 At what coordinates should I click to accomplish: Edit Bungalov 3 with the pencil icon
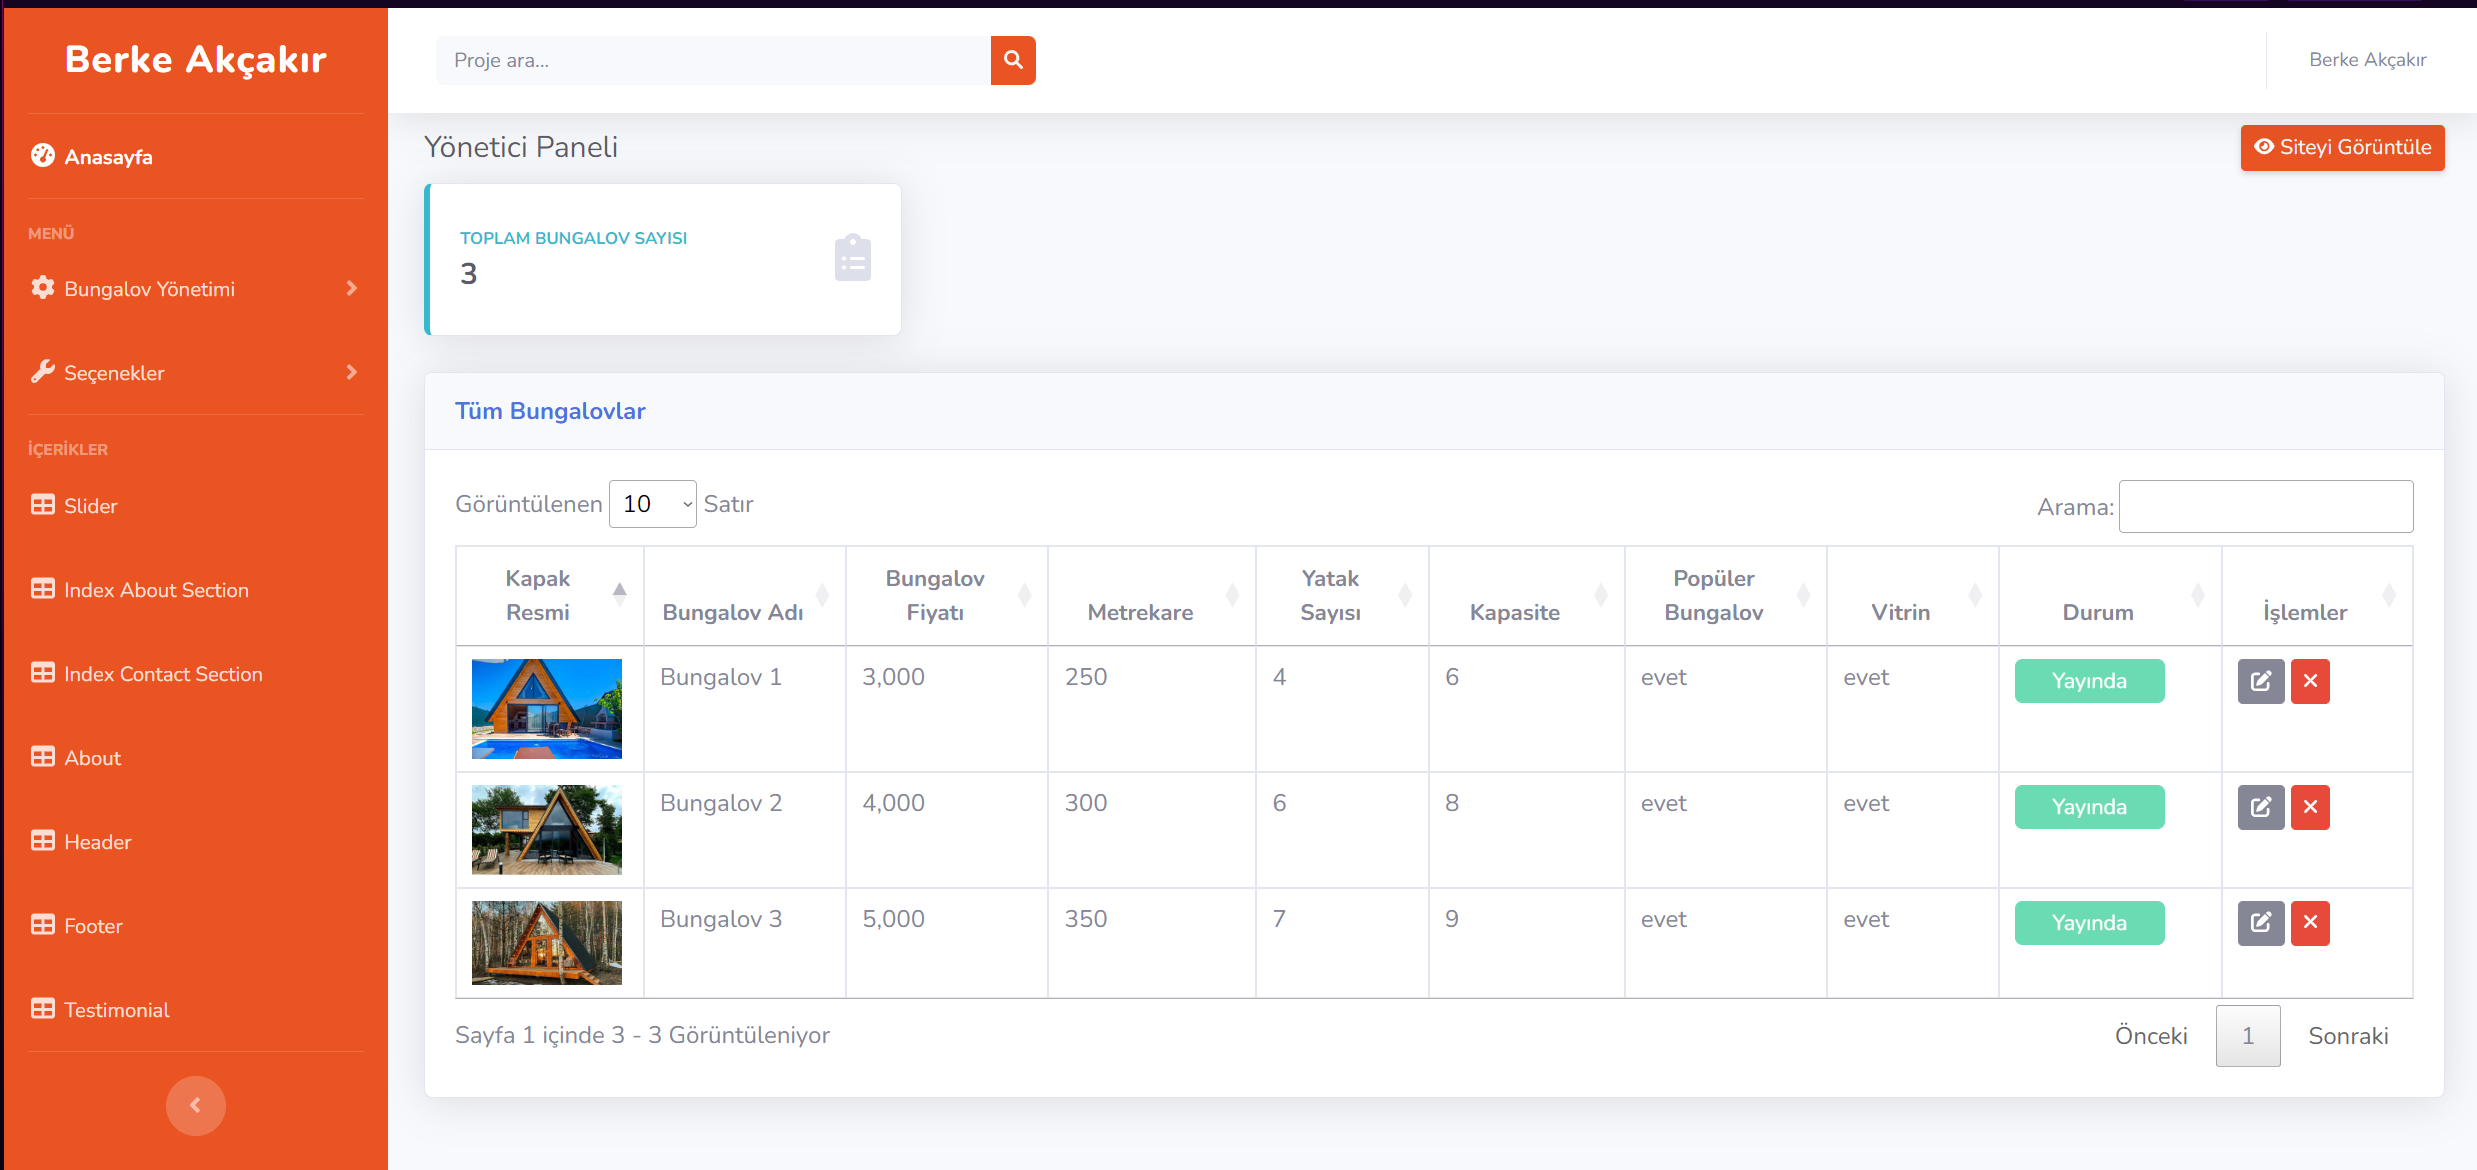point(2261,923)
